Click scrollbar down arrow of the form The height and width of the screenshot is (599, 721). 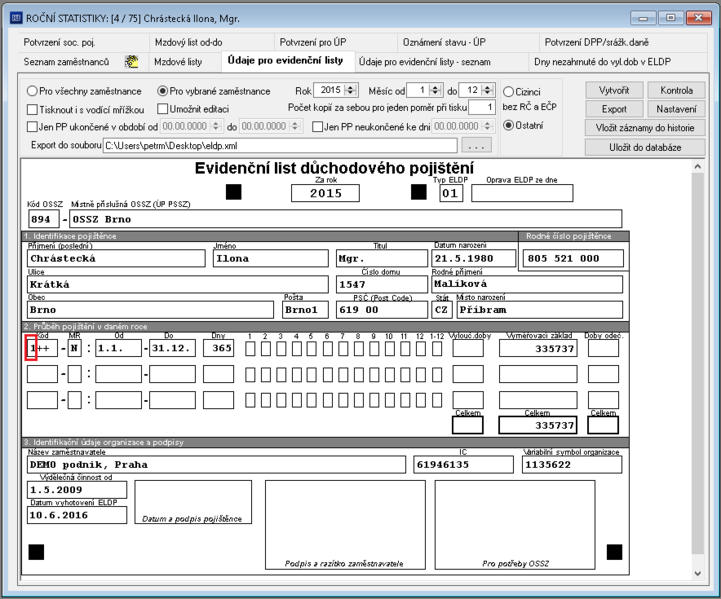pos(698,573)
